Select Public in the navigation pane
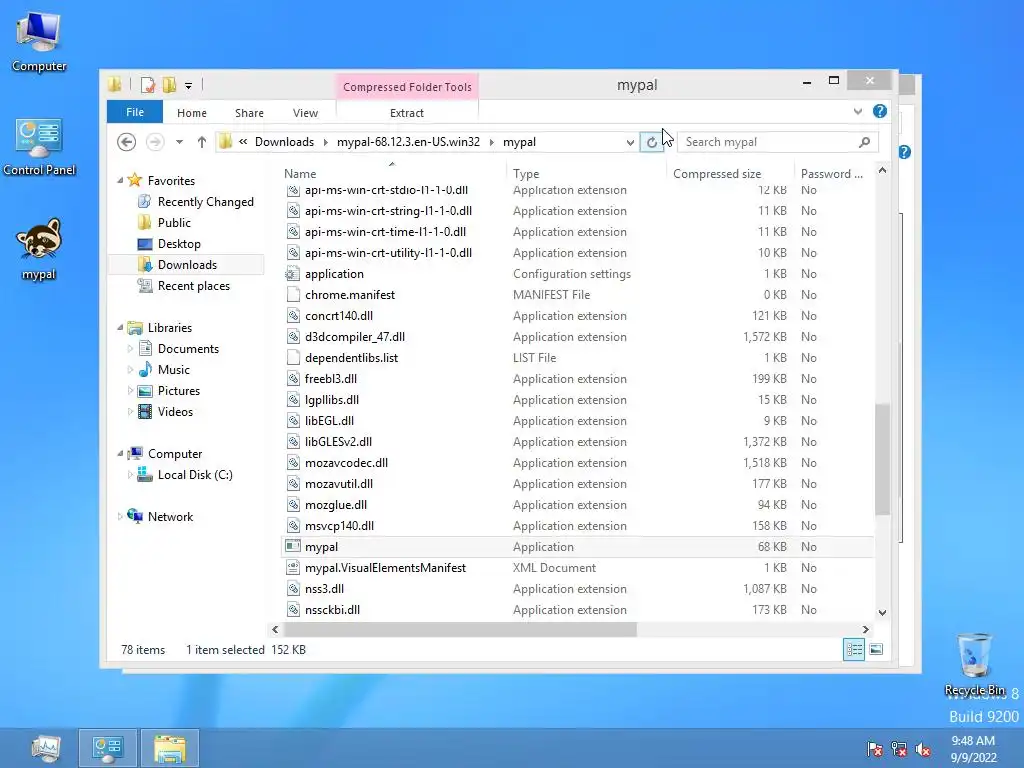The image size is (1024, 768). pyautogui.click(x=174, y=223)
